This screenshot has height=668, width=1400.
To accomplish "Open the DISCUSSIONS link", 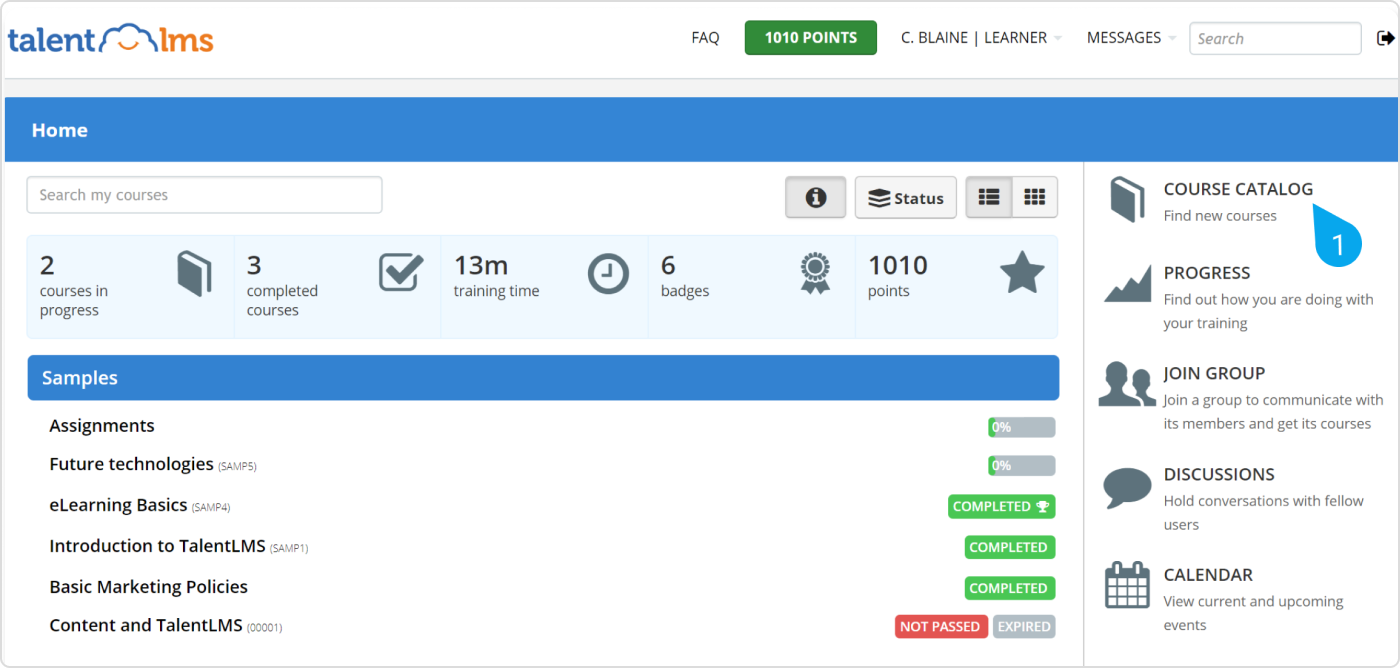I will pyautogui.click(x=1219, y=474).
